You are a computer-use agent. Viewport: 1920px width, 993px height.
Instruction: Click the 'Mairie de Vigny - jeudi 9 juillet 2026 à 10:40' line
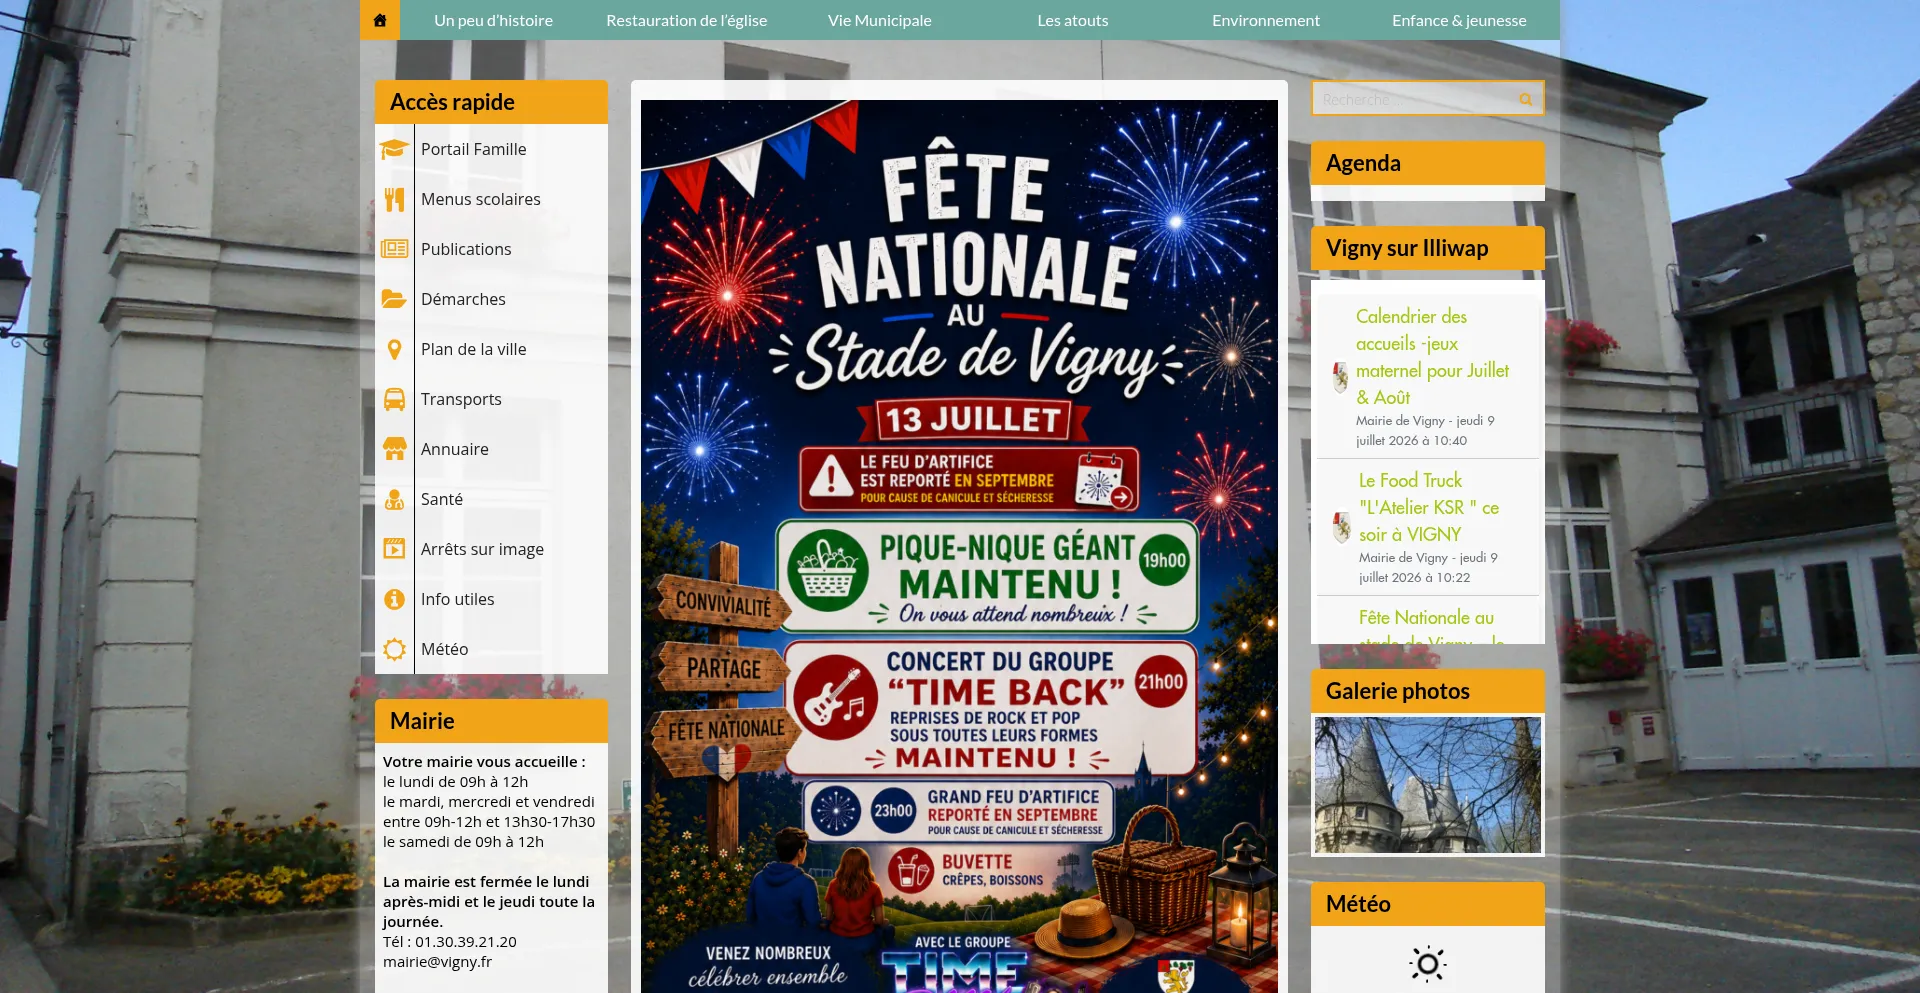(x=1425, y=431)
